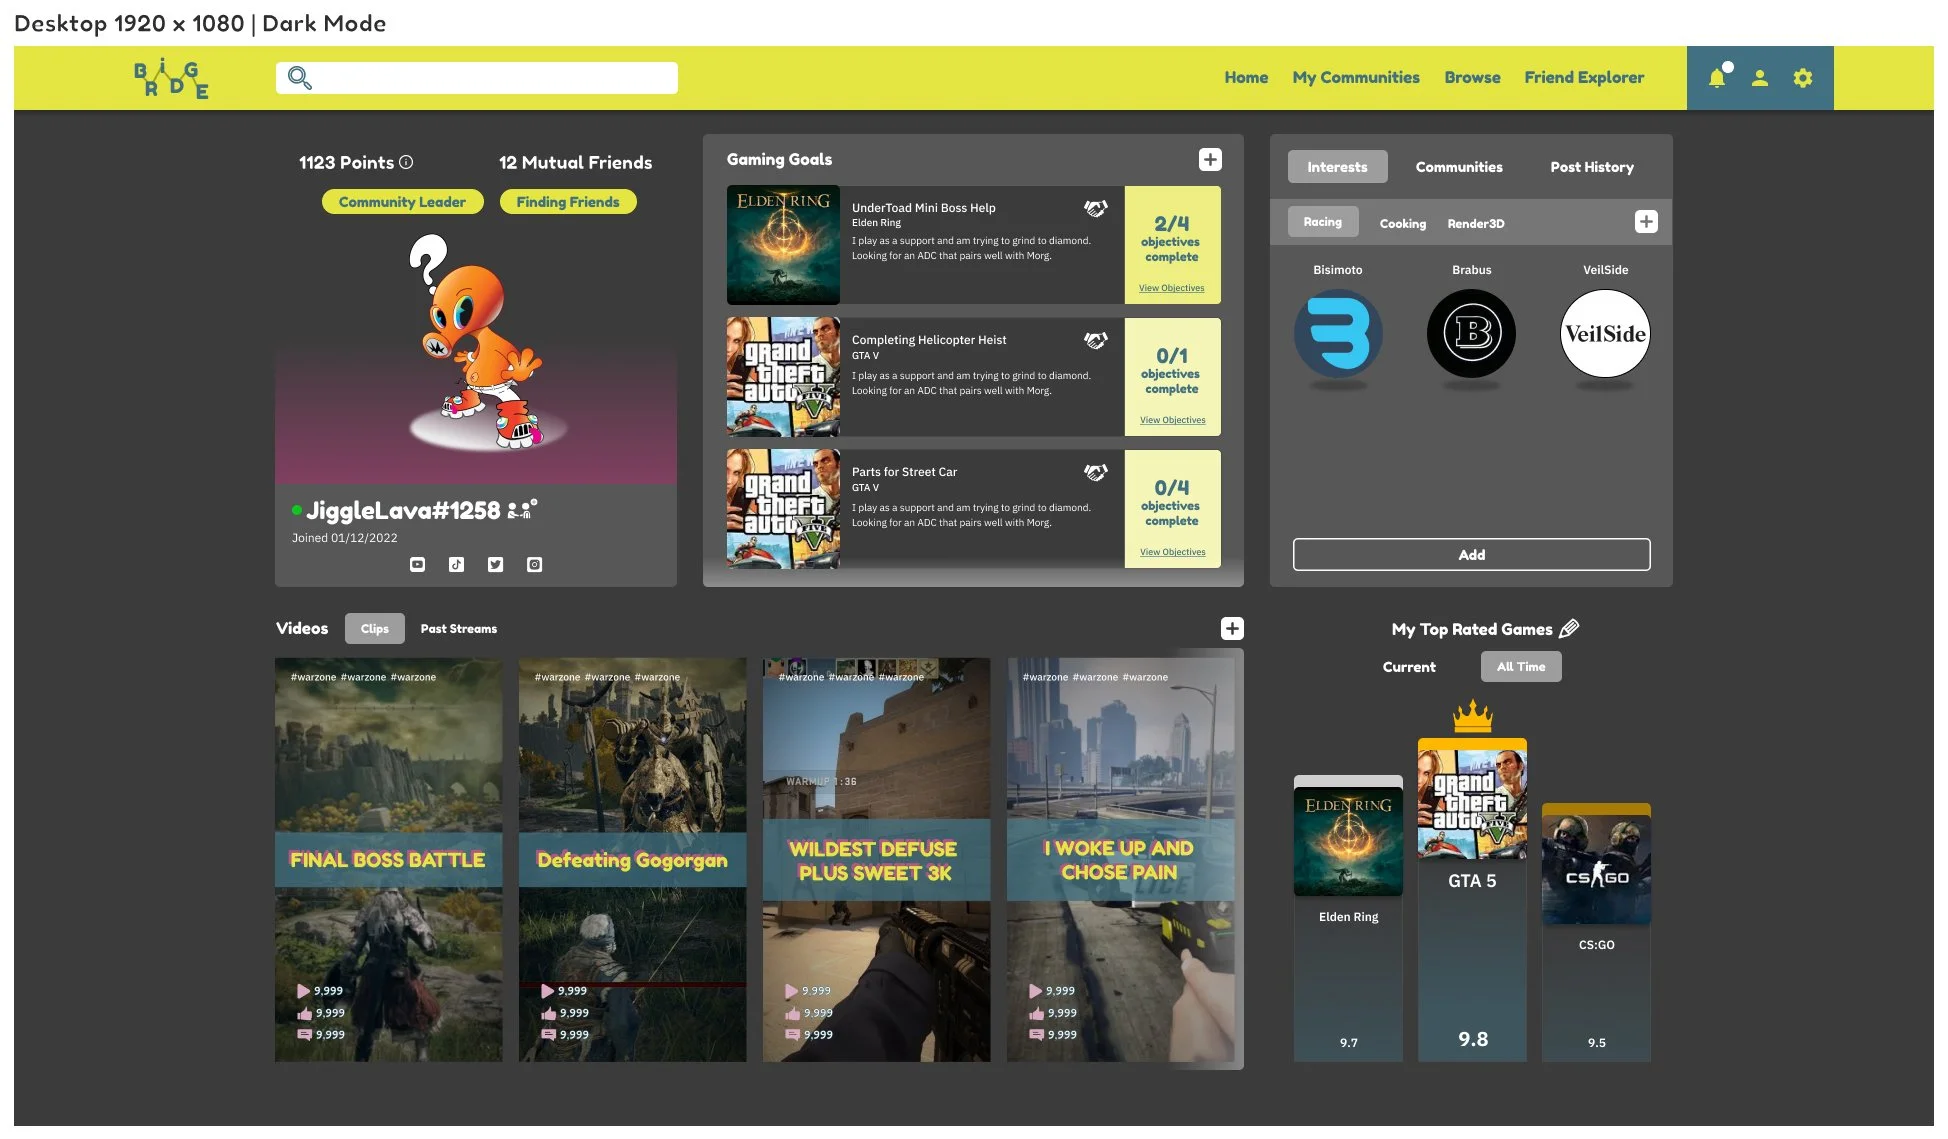Click the info icon next to 1123 Points
Image resolution: width=1948 pixels, height=1139 pixels.
coord(406,162)
